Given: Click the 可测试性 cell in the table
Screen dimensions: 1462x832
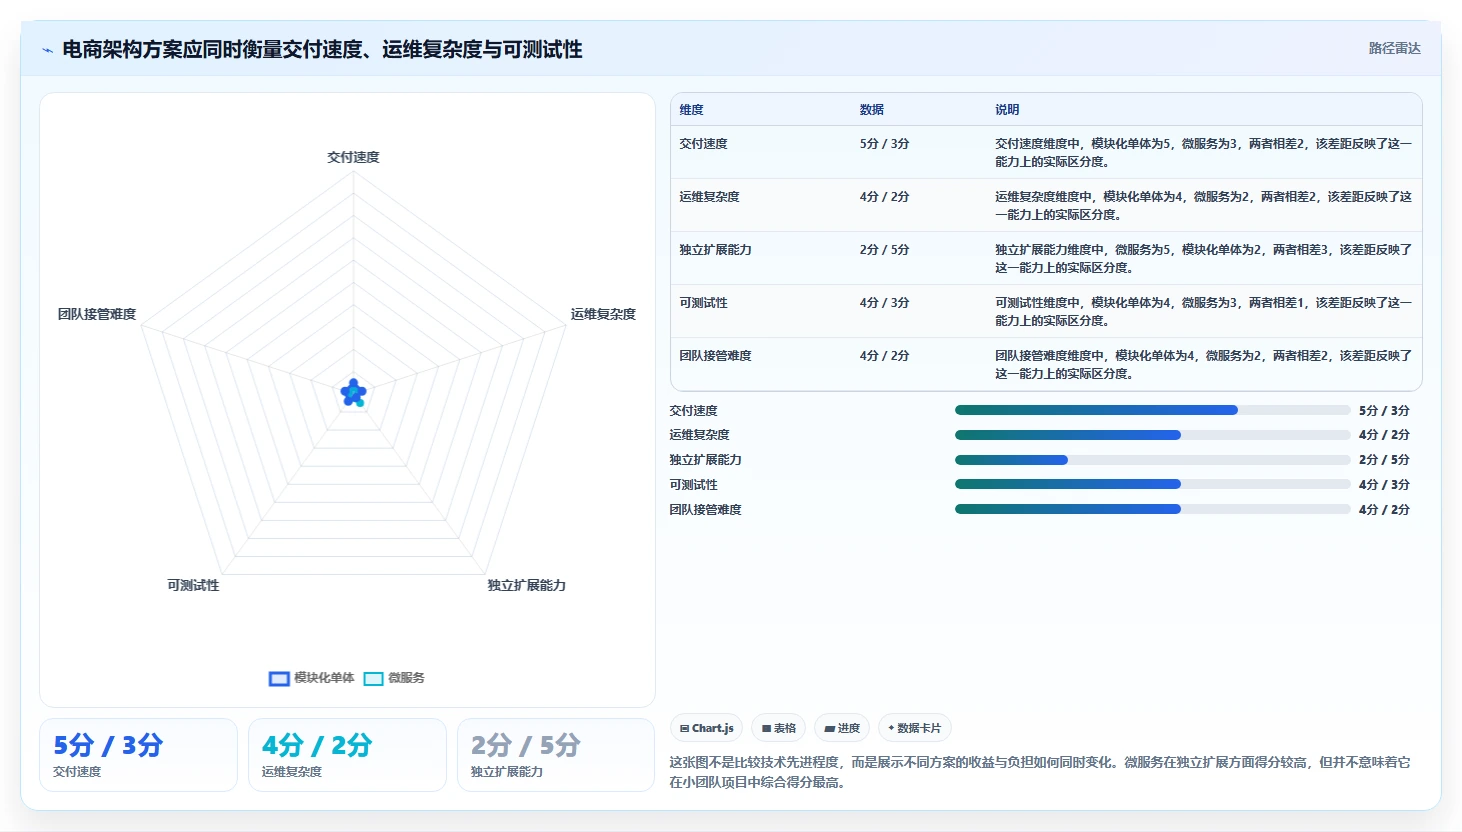Looking at the screenshot, I should pos(704,303).
